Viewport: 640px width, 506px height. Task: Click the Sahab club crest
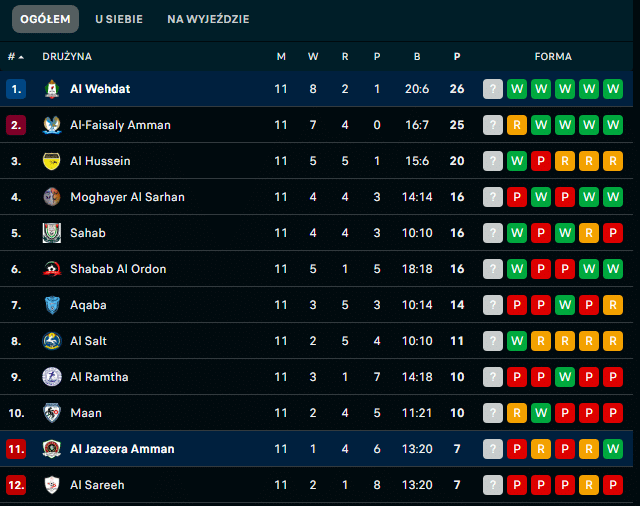tap(52, 233)
